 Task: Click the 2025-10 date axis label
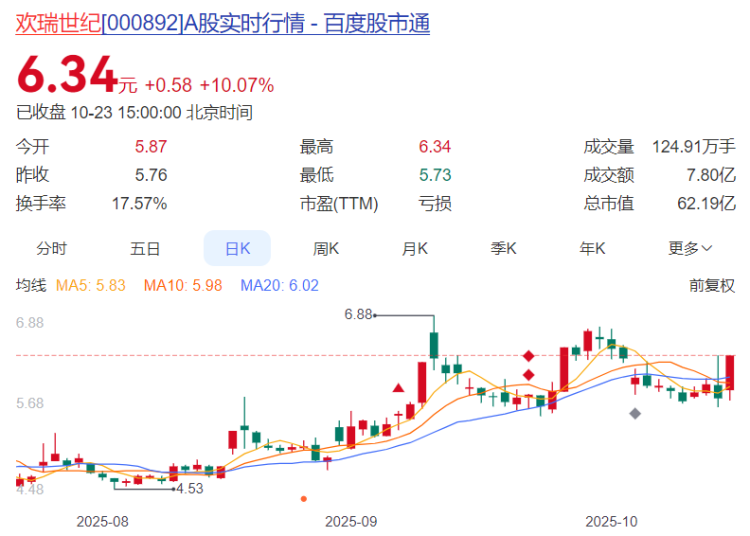pos(611,521)
